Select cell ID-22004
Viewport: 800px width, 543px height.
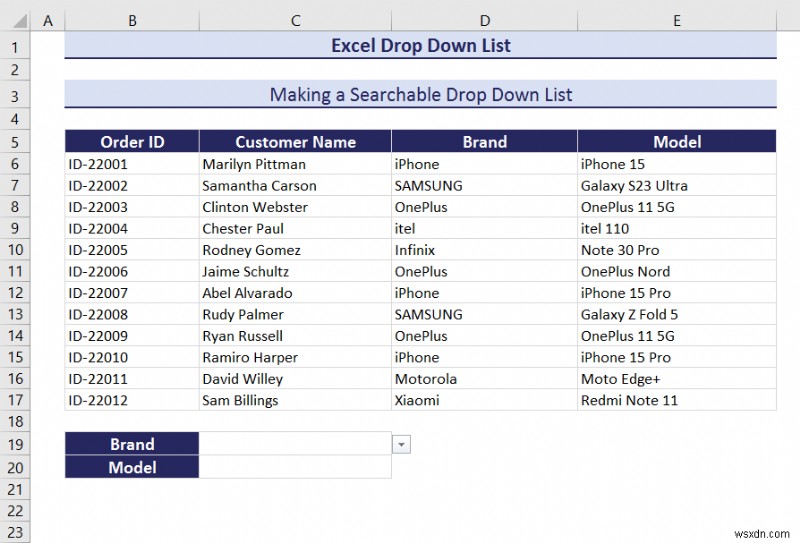[132, 228]
